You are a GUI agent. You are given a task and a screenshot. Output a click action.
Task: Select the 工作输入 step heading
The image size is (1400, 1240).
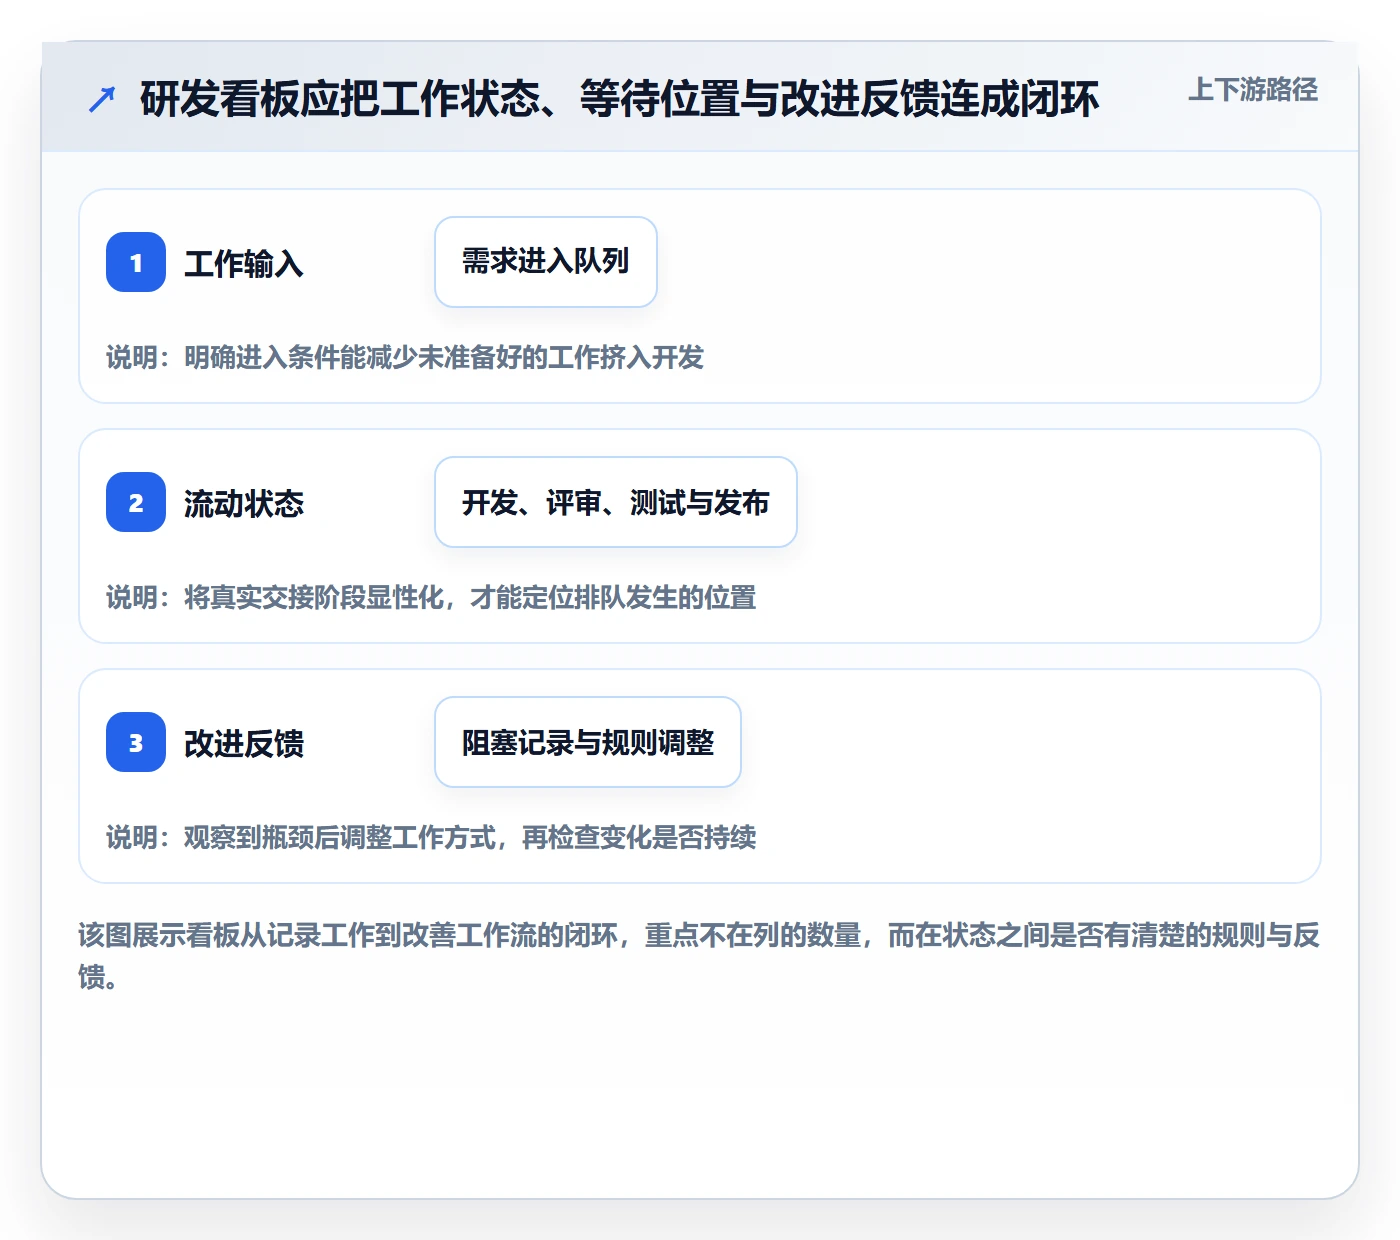(244, 264)
